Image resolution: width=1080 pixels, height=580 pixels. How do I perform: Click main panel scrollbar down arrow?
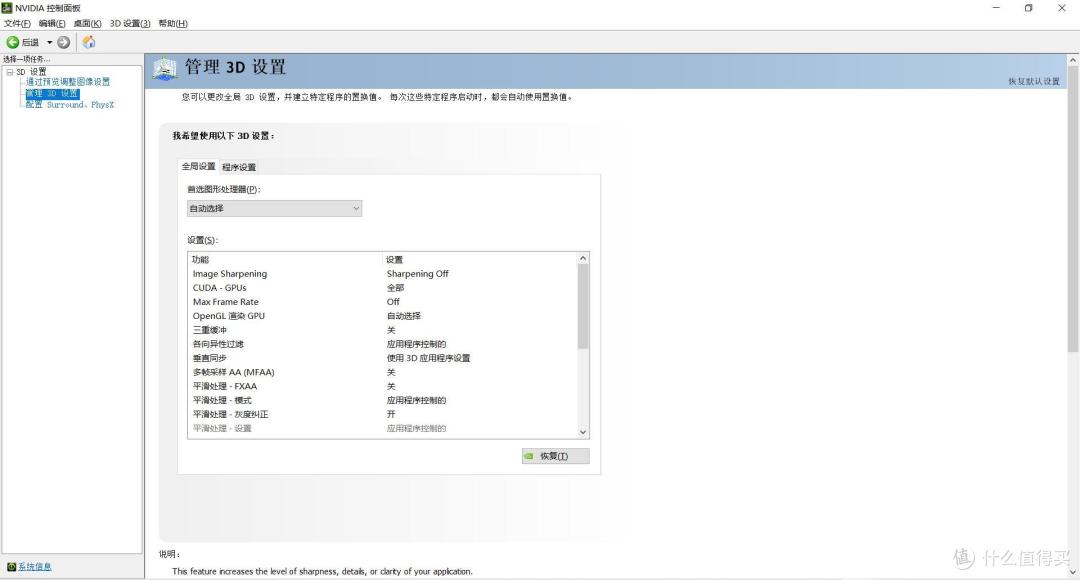(1073, 572)
